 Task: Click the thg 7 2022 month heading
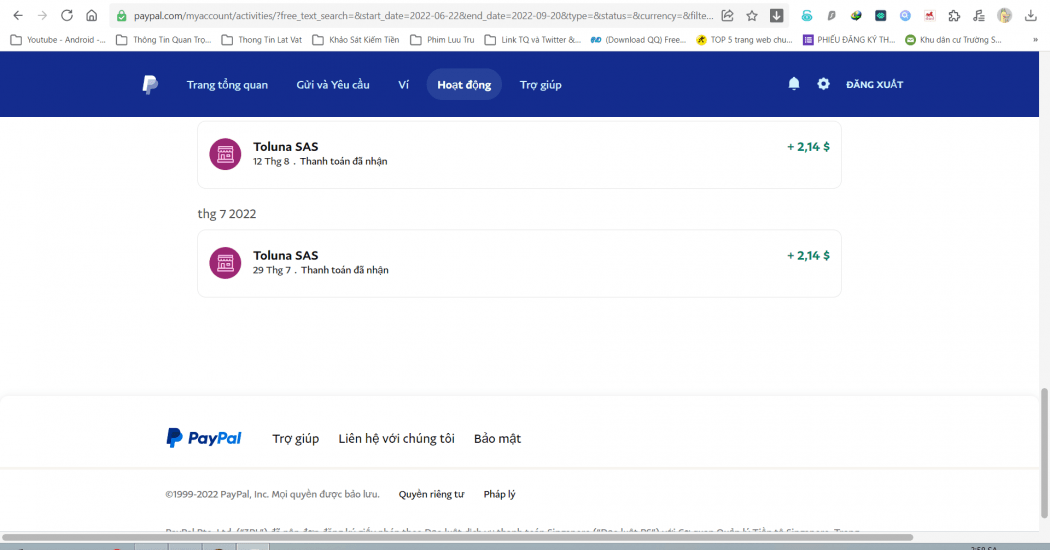pos(226,214)
